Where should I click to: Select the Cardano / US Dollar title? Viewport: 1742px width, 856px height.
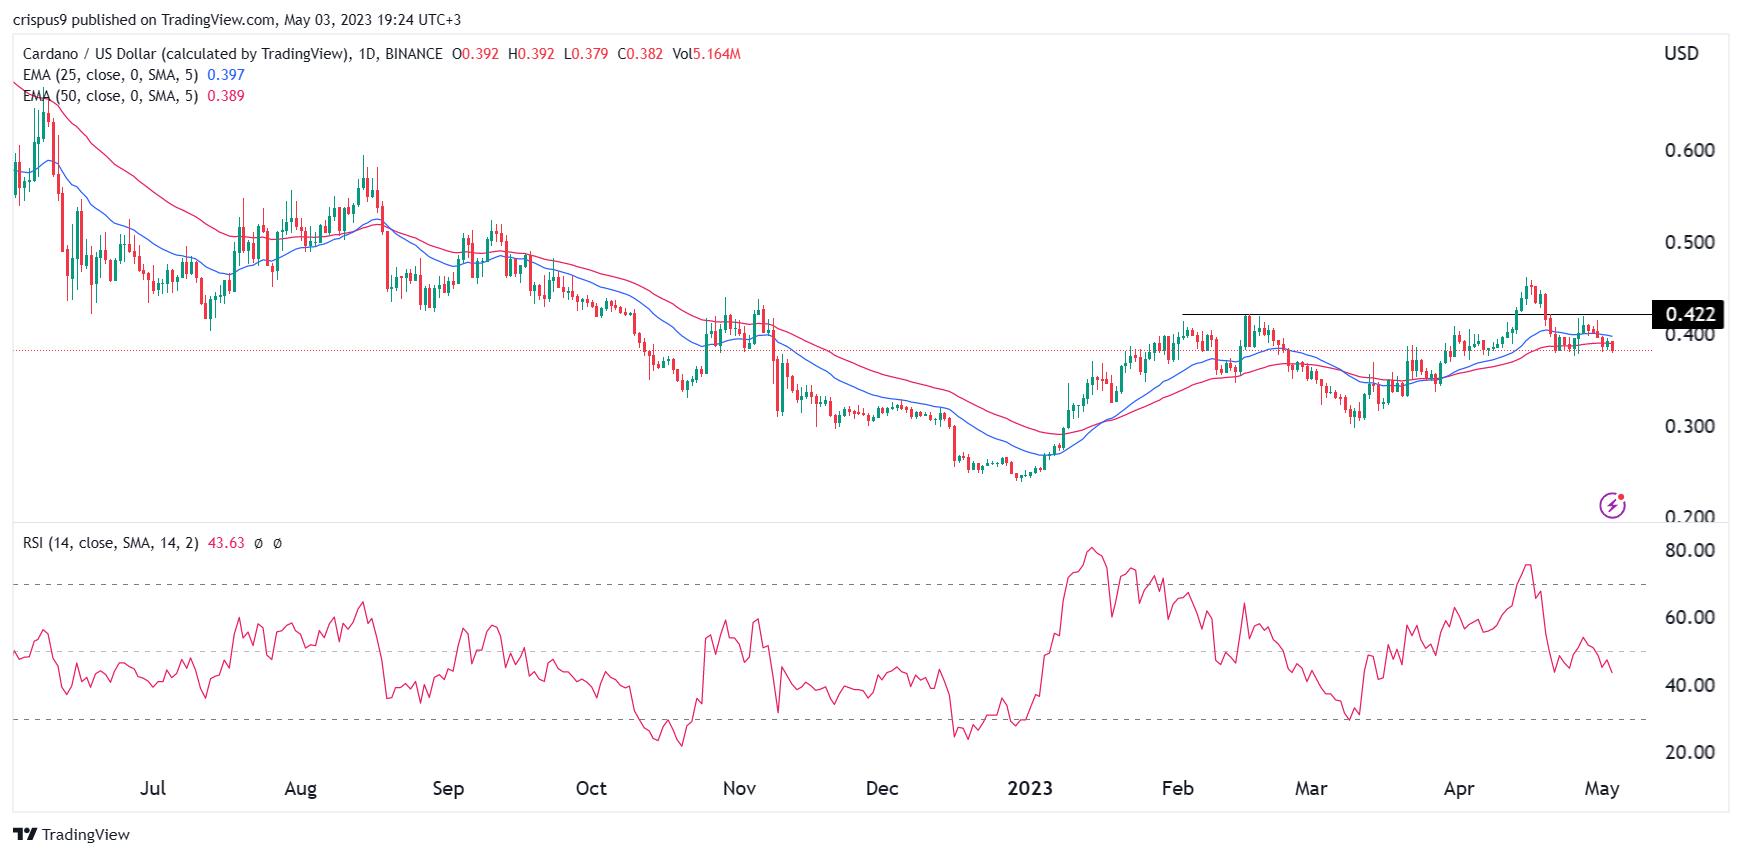coord(232,54)
